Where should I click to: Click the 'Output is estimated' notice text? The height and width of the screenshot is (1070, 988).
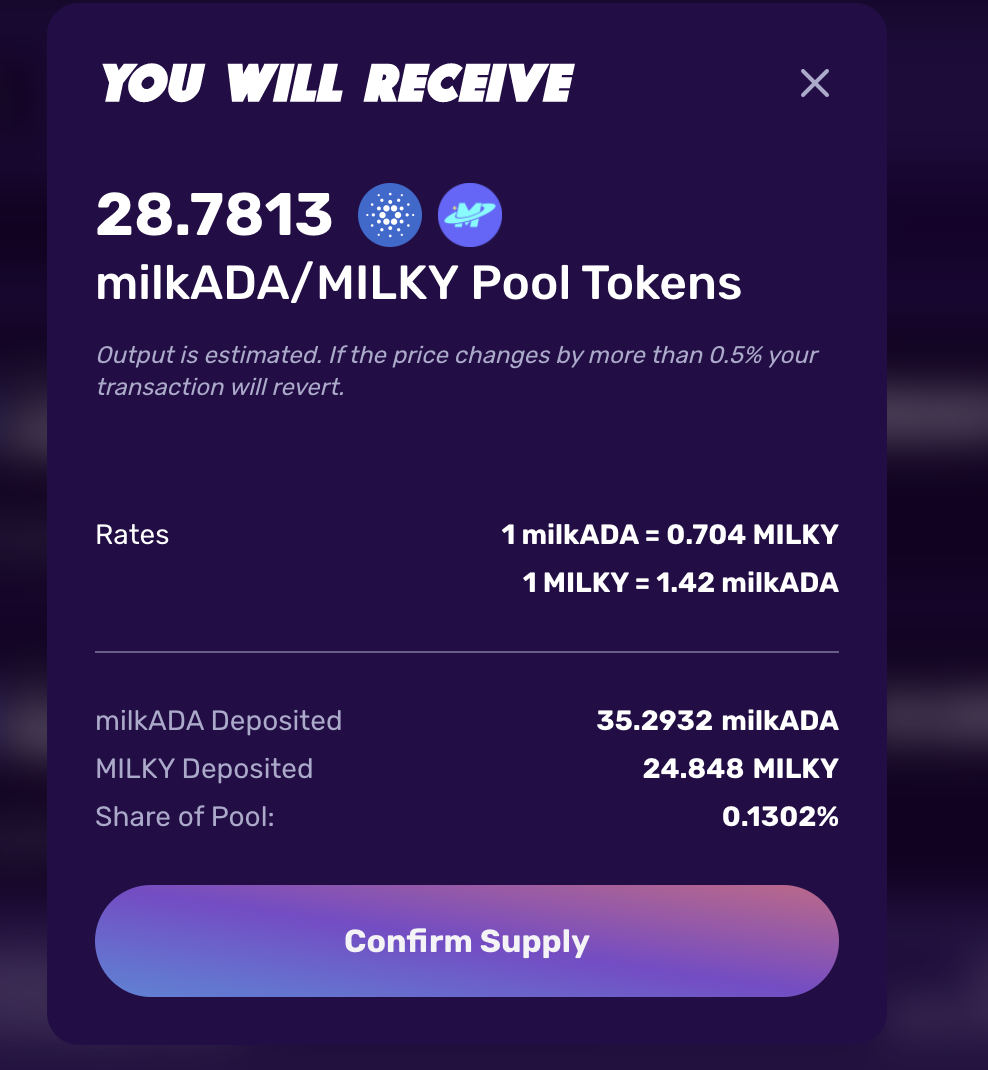point(457,356)
